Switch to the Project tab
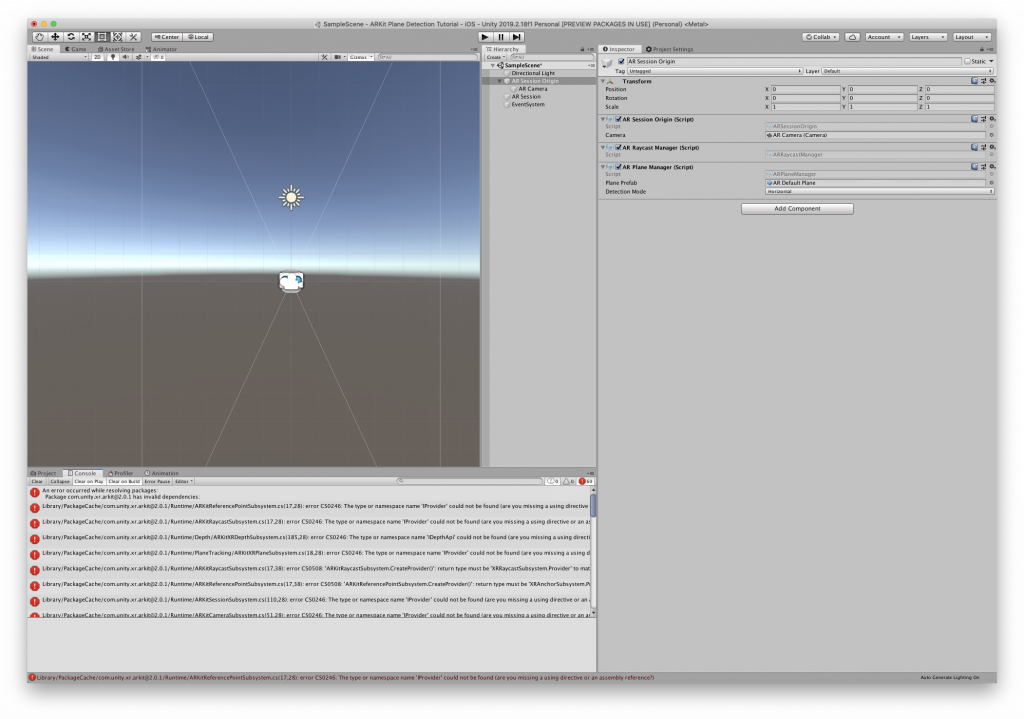Viewport: 1024px width, 719px height. click(44, 473)
